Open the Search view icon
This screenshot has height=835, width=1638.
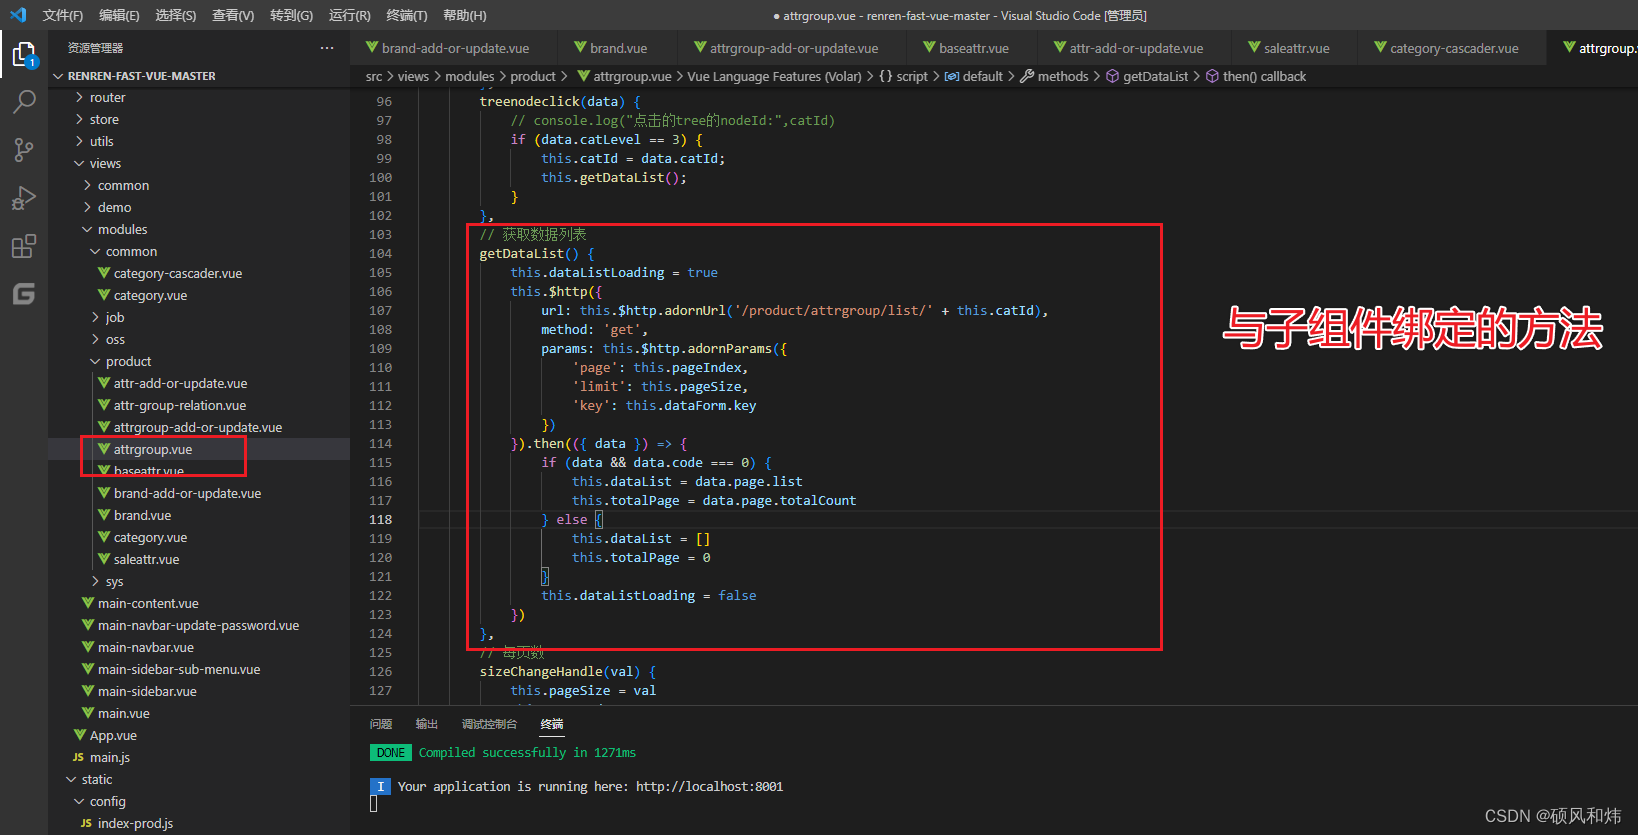[x=24, y=102]
